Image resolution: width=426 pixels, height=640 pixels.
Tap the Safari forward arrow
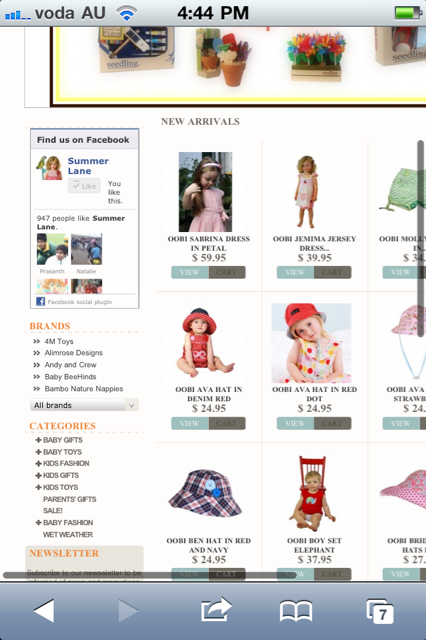(x=128, y=610)
